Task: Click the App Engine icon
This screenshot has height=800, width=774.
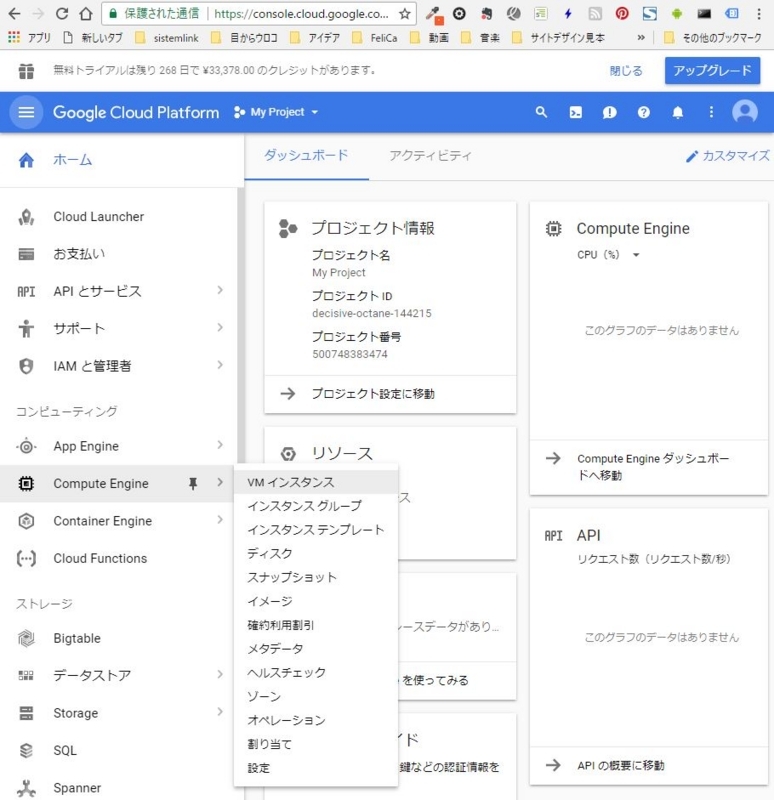Action: point(26,446)
